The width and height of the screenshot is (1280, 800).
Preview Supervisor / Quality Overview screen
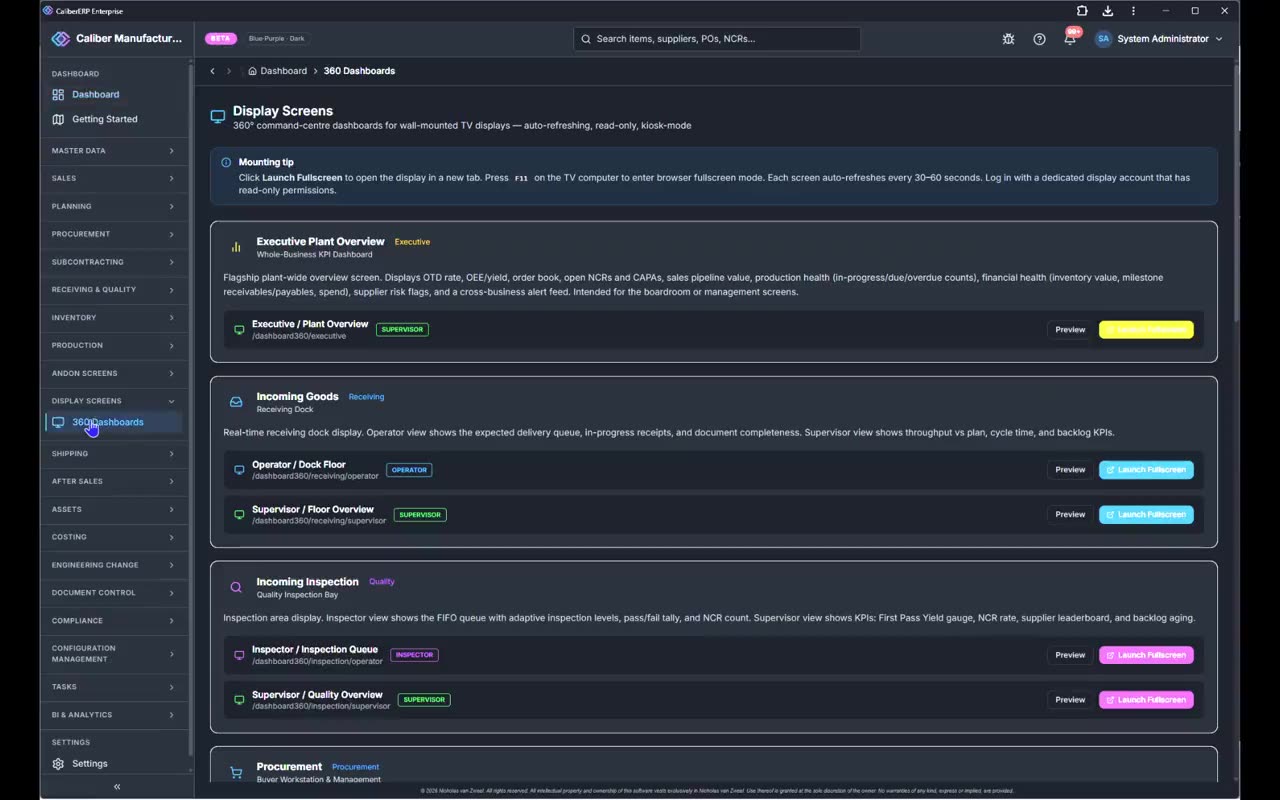tap(1070, 700)
